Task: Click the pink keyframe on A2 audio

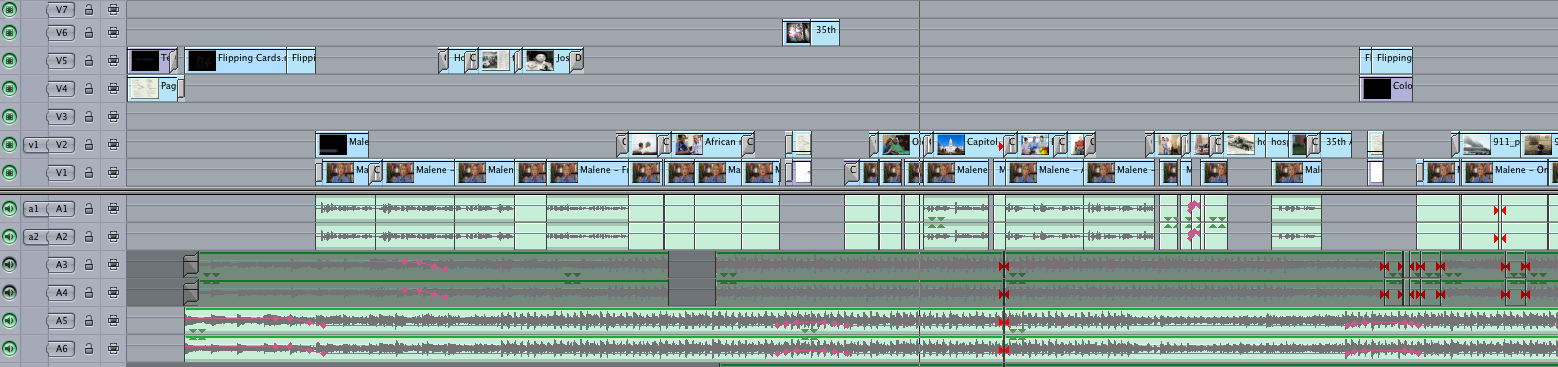Action: tap(1193, 235)
